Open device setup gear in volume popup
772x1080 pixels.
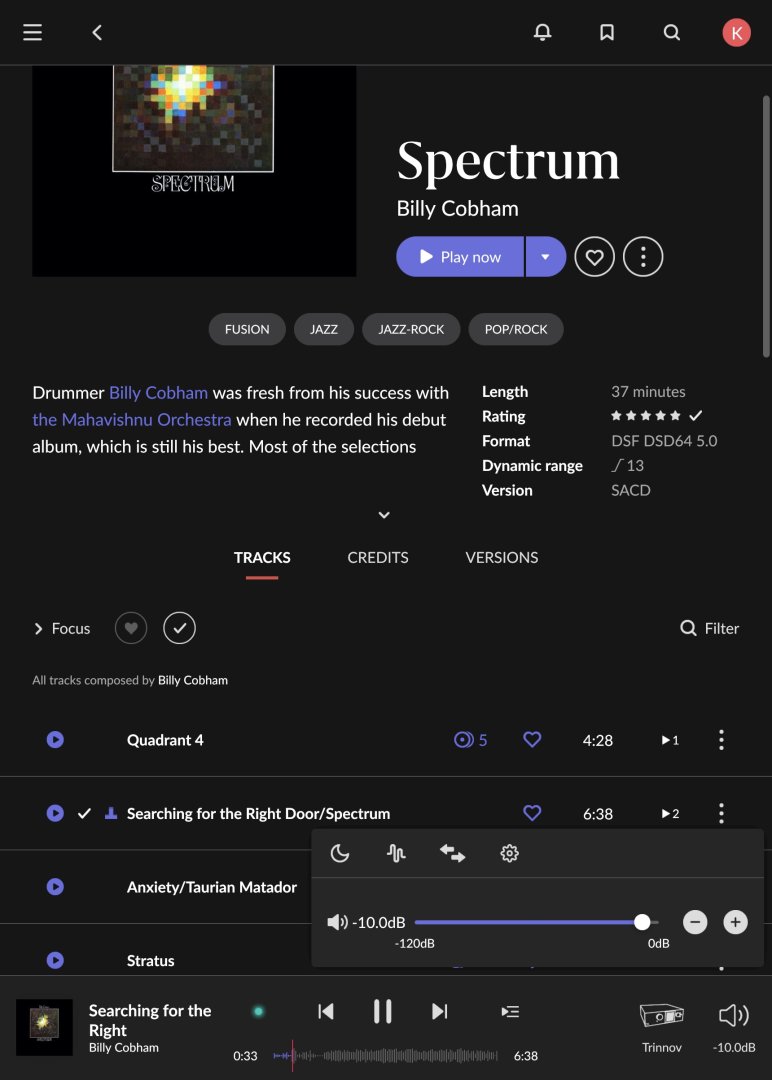click(x=510, y=853)
